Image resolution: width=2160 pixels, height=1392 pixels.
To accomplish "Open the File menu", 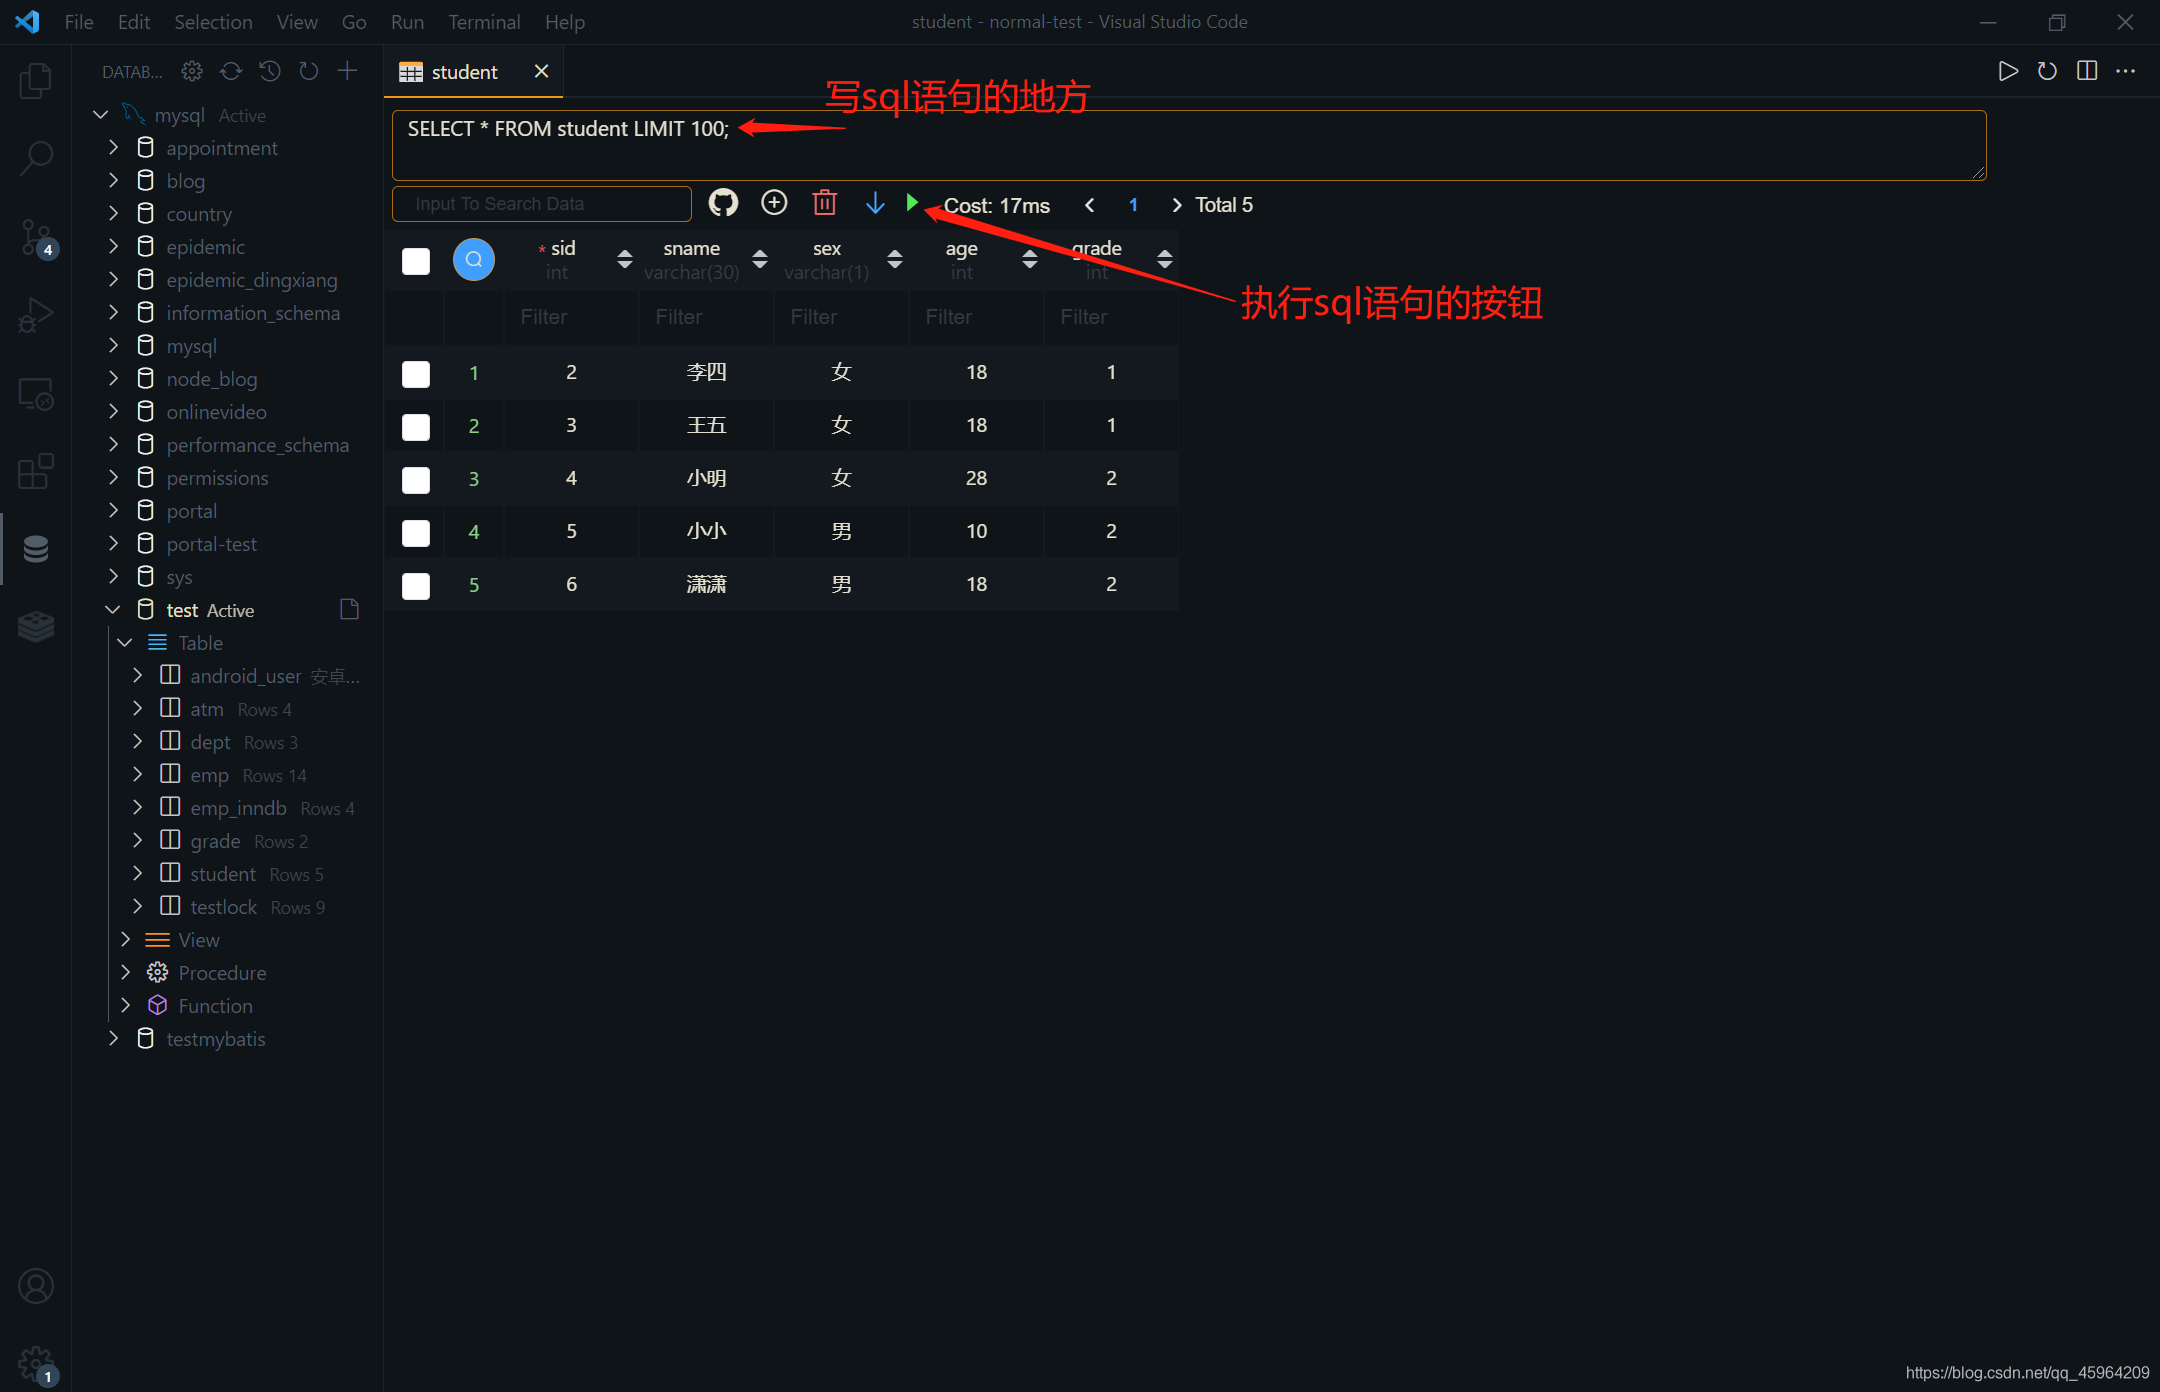I will tap(79, 22).
